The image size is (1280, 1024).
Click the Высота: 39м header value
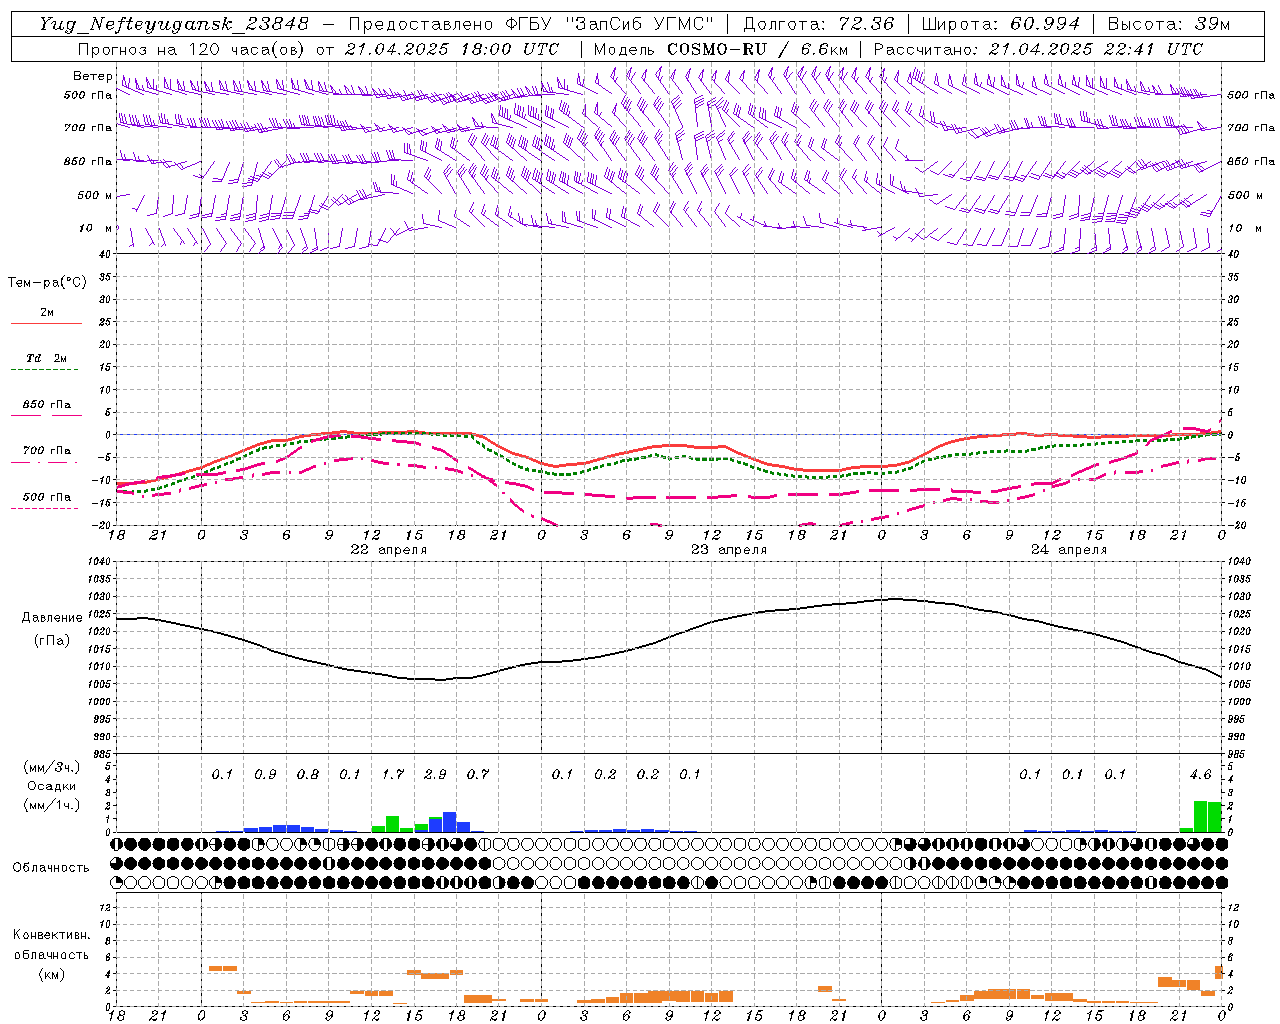tap(1169, 24)
